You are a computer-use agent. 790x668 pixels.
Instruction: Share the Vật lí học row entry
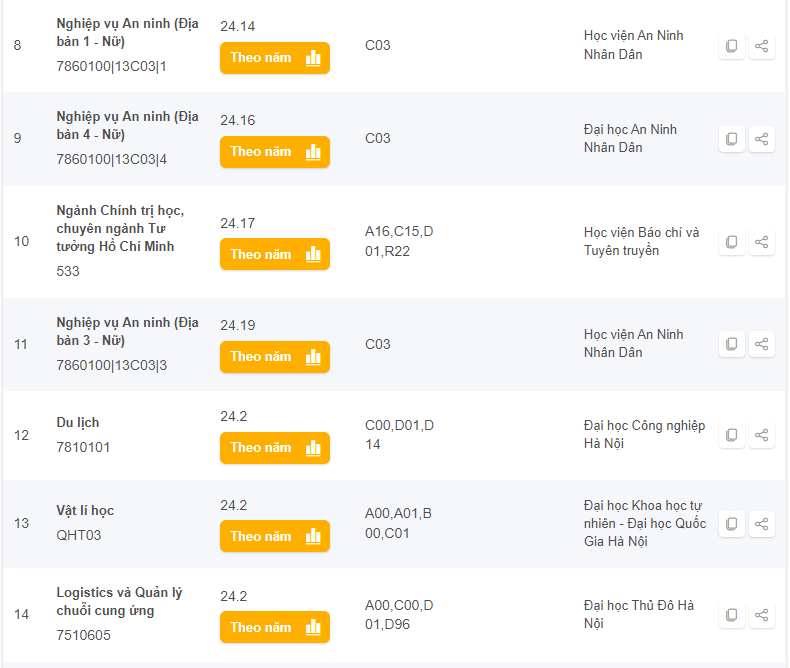[x=762, y=524]
